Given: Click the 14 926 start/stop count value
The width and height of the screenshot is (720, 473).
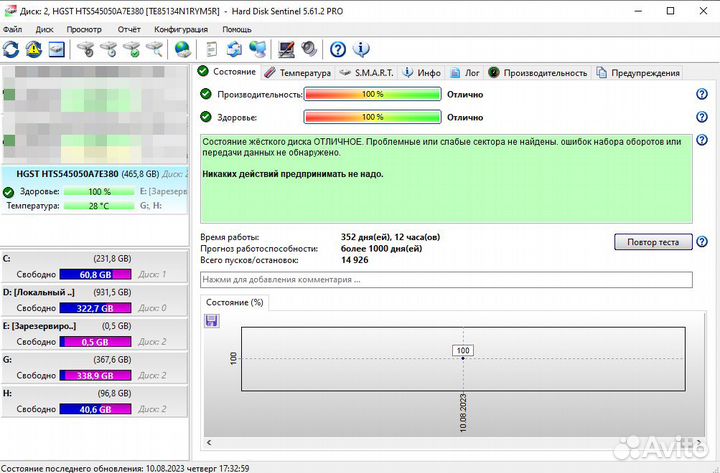Looking at the screenshot, I should tap(354, 260).
